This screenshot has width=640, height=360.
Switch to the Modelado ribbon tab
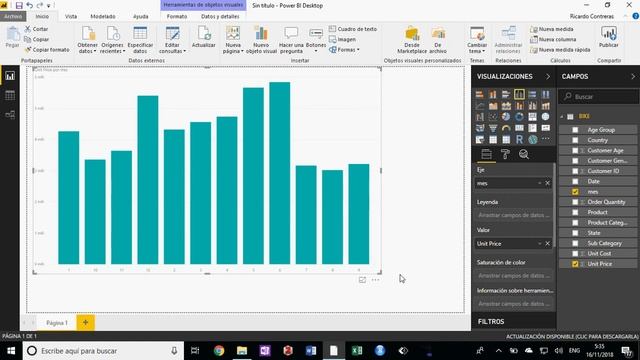103,16
